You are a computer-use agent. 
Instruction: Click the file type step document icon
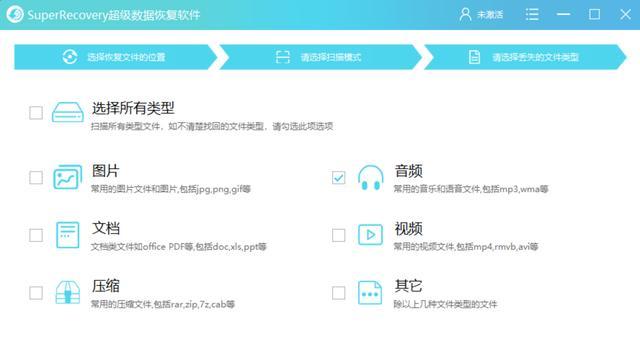click(474, 57)
